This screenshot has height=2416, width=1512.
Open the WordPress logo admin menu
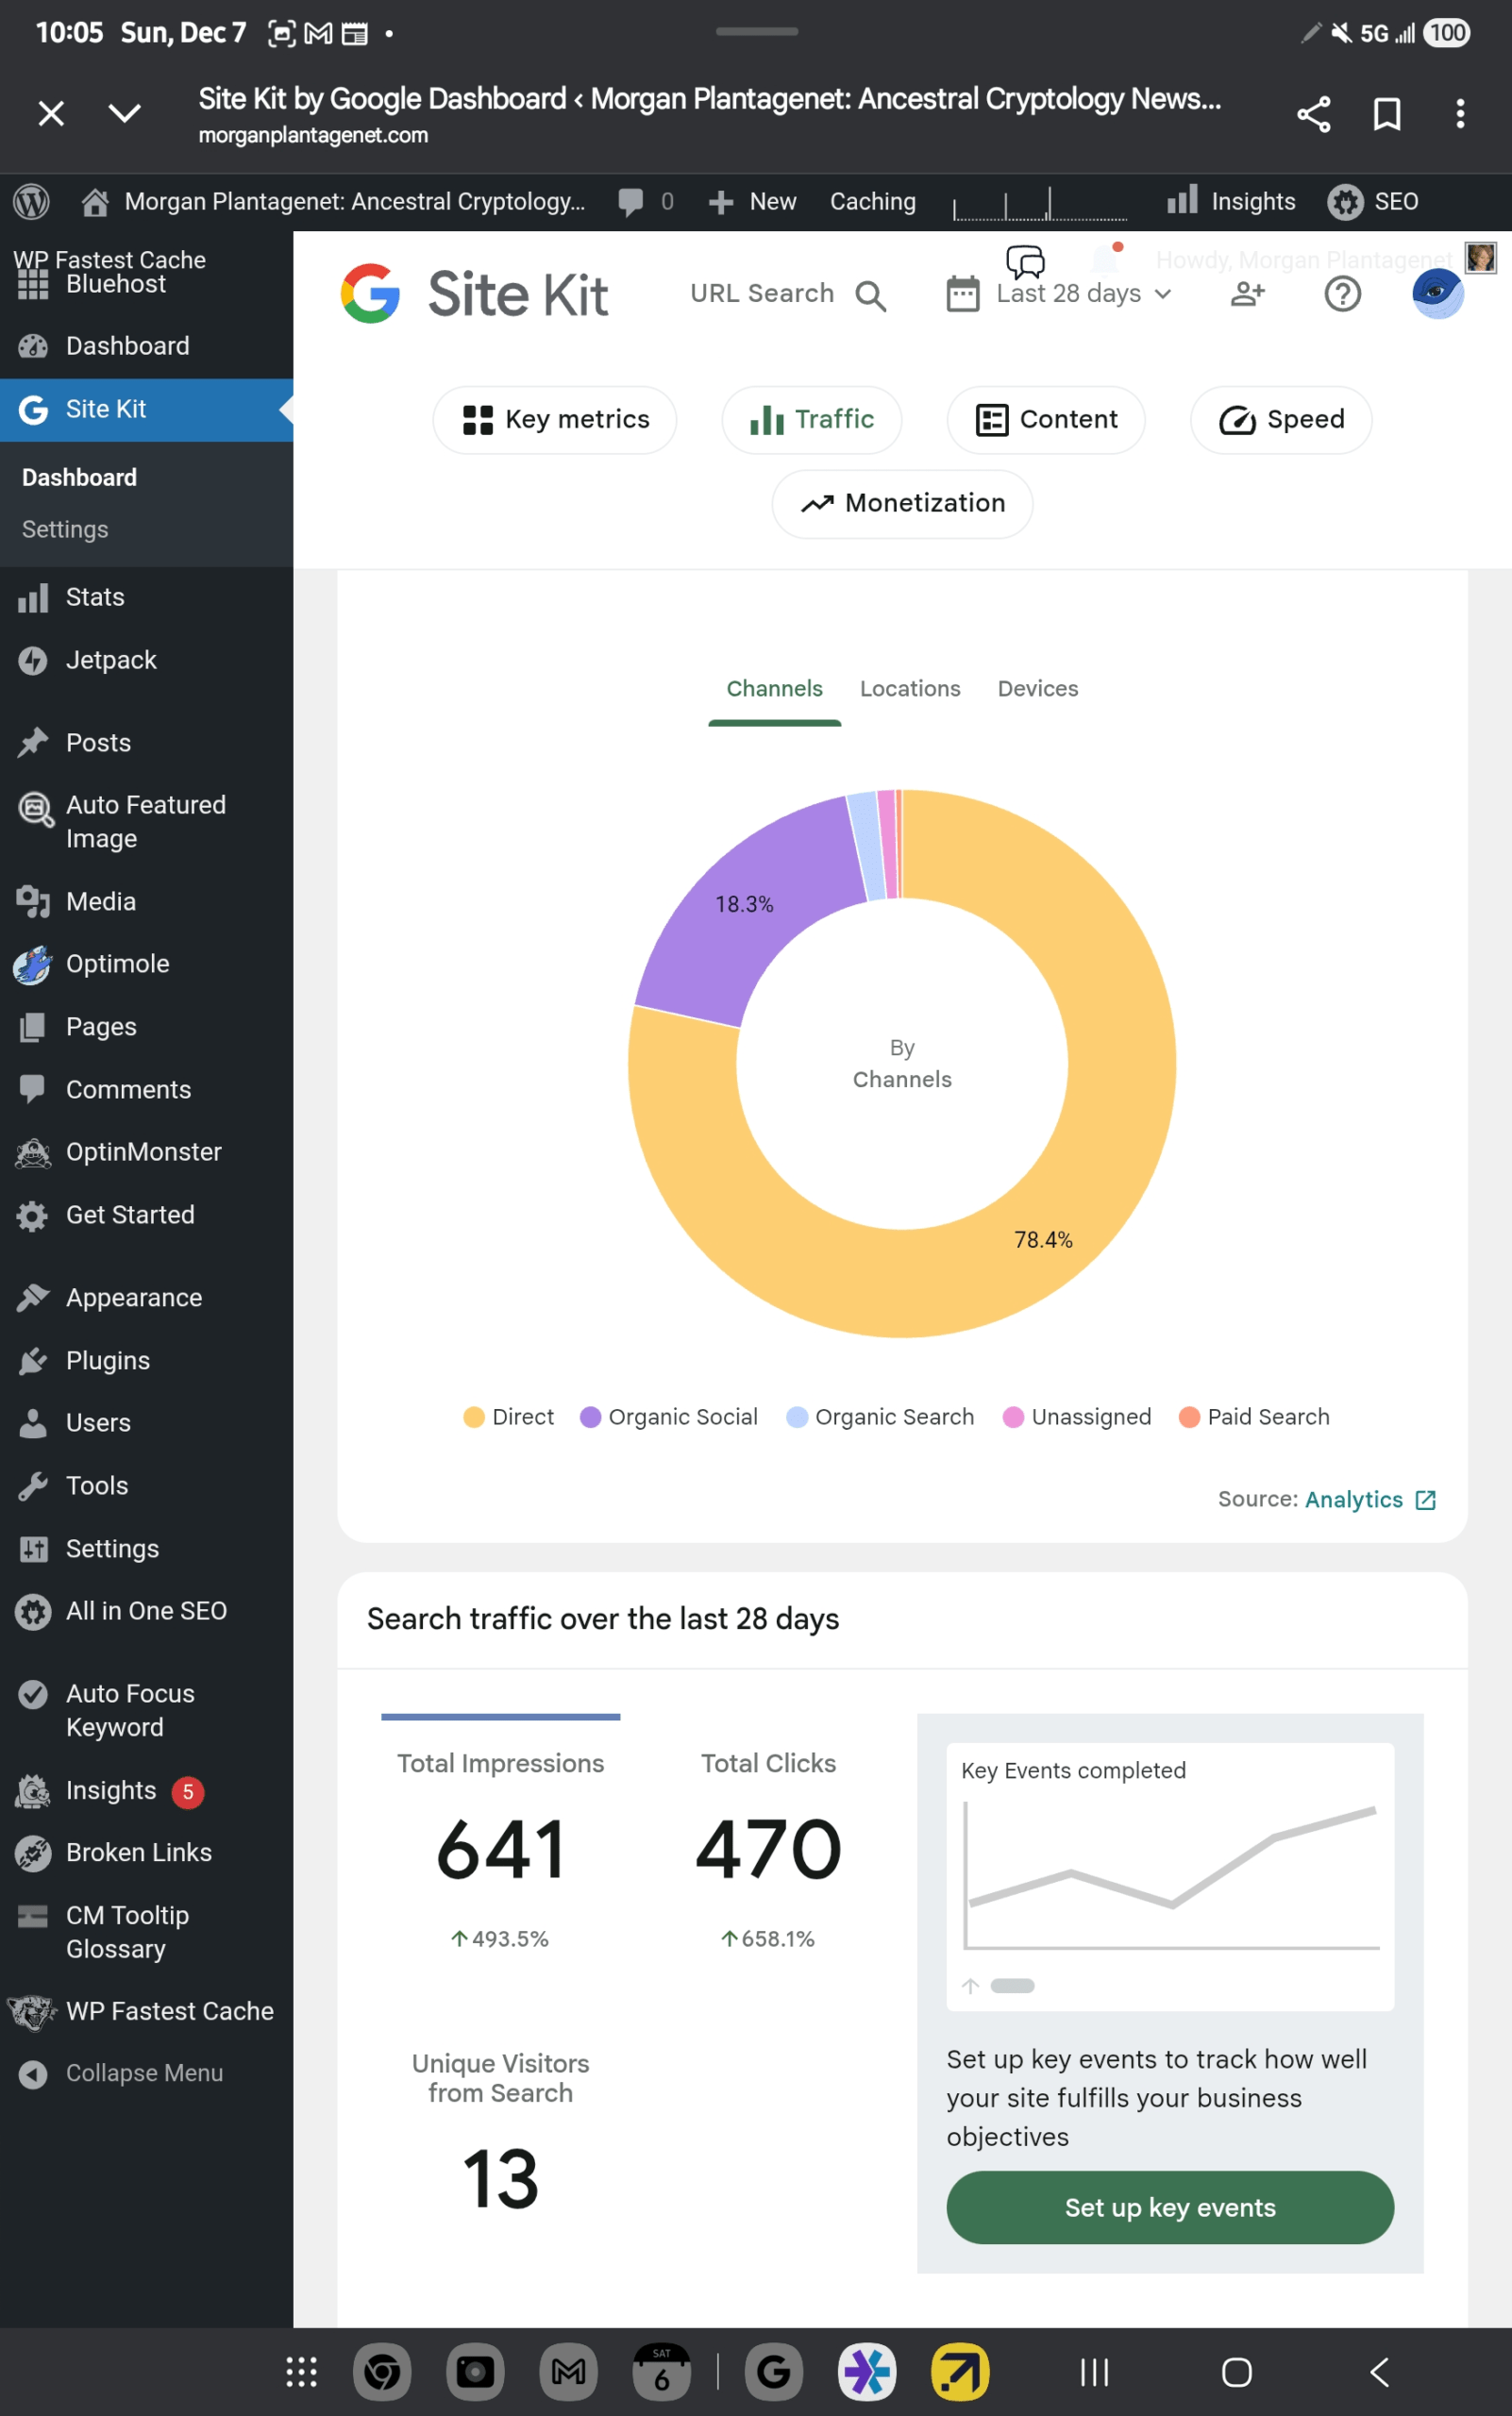pyautogui.click(x=32, y=202)
